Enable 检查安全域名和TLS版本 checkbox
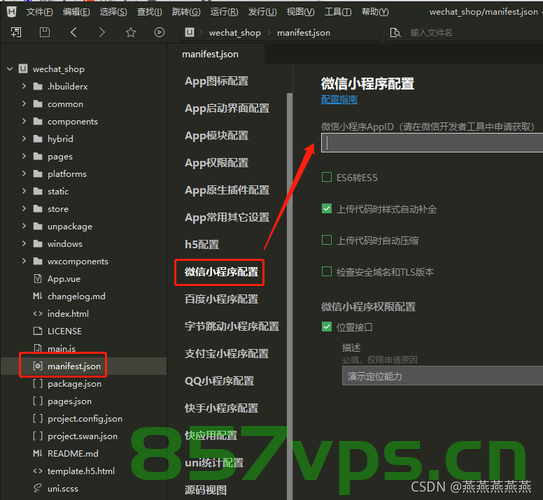Viewport: 543px width, 500px height. coord(327,271)
